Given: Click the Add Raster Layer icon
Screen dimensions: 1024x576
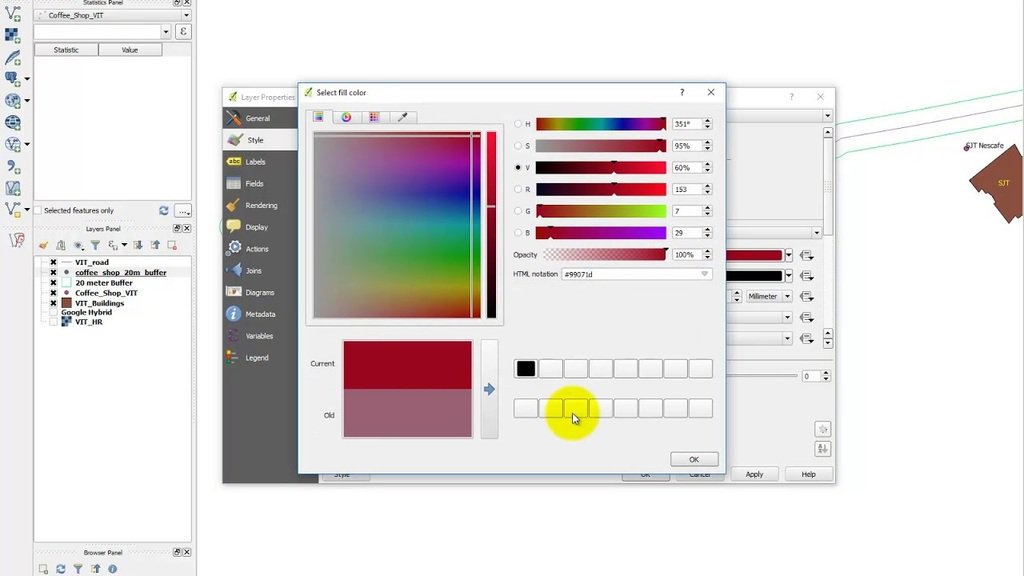Looking at the screenshot, I should 12,35.
